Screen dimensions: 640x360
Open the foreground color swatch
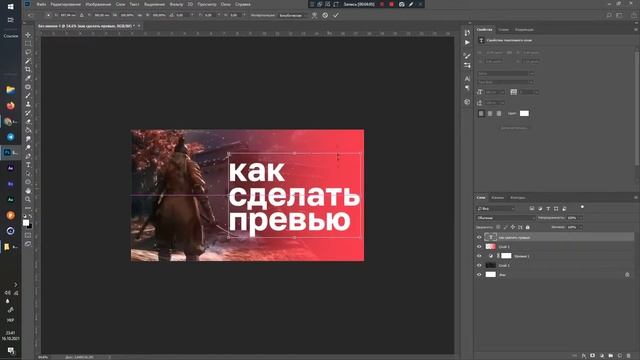[x=26, y=223]
